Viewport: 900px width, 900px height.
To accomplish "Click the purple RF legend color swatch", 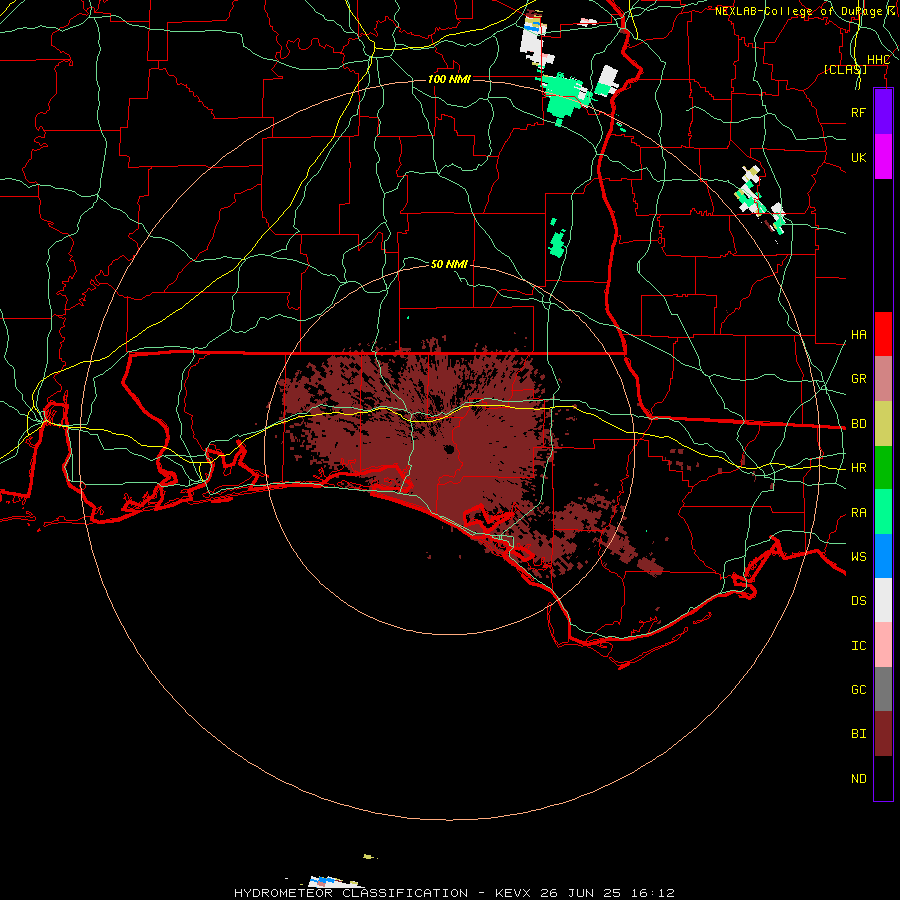I will (883, 112).
